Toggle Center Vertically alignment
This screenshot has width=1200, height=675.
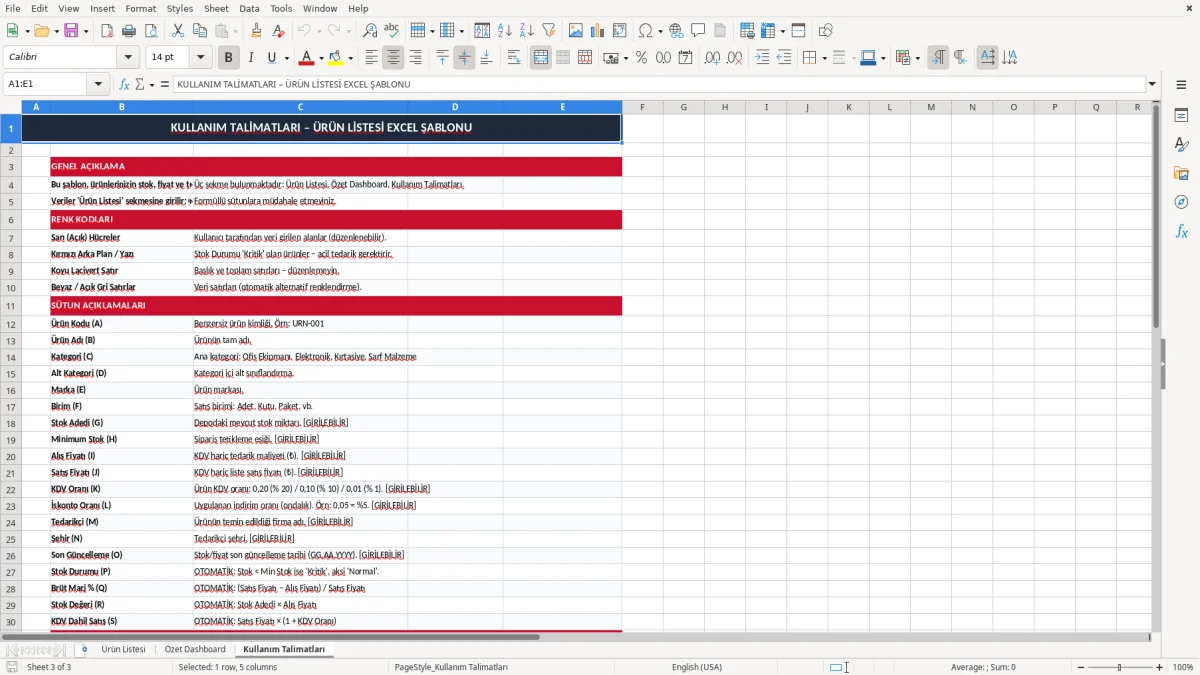coord(464,58)
